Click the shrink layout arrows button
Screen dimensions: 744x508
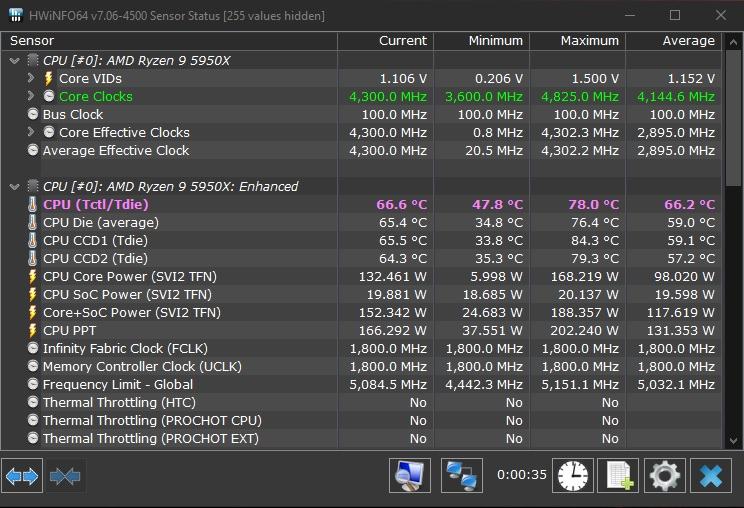(65, 476)
